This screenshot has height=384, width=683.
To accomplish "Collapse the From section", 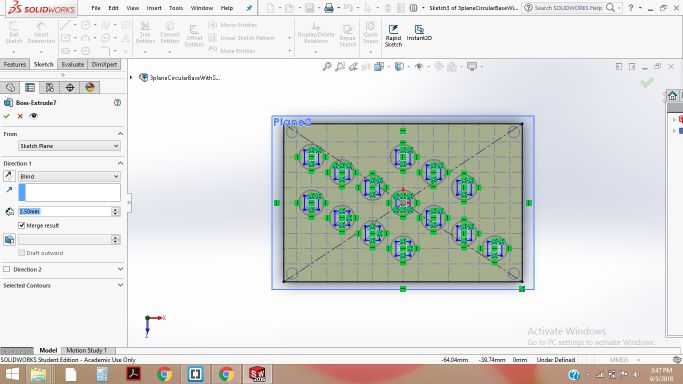I will click(x=120, y=134).
